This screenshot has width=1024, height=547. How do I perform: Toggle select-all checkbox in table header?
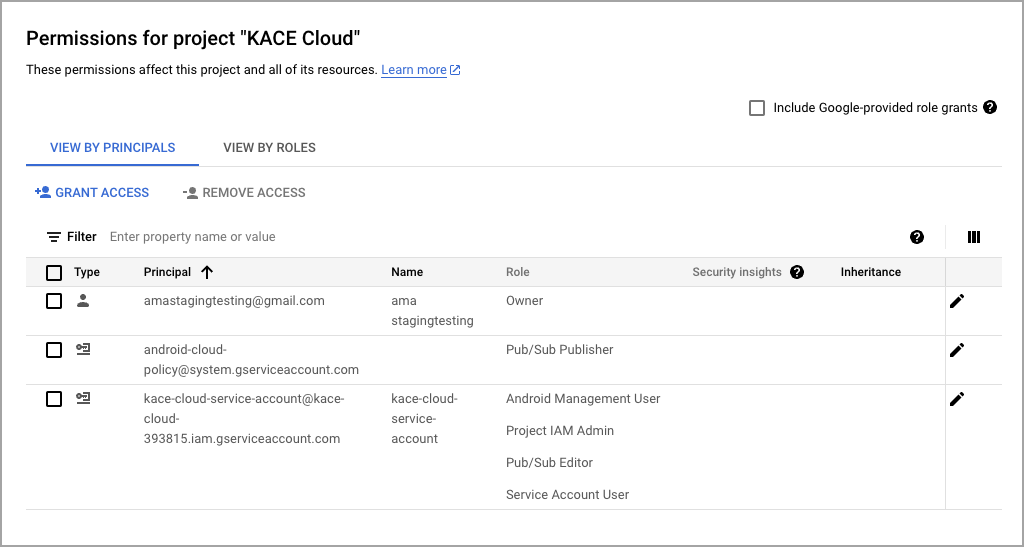54,272
